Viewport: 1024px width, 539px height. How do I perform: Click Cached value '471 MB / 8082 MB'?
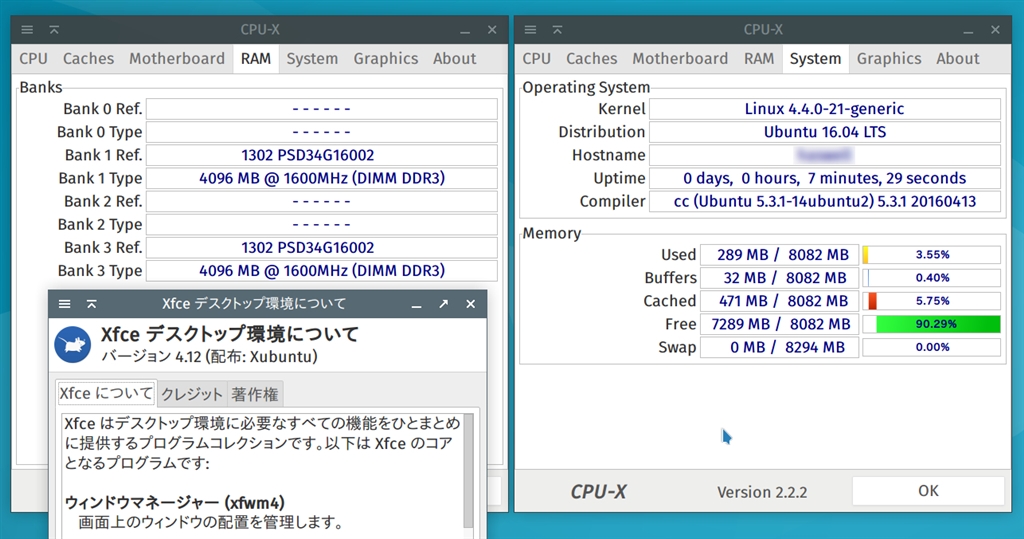pos(780,301)
